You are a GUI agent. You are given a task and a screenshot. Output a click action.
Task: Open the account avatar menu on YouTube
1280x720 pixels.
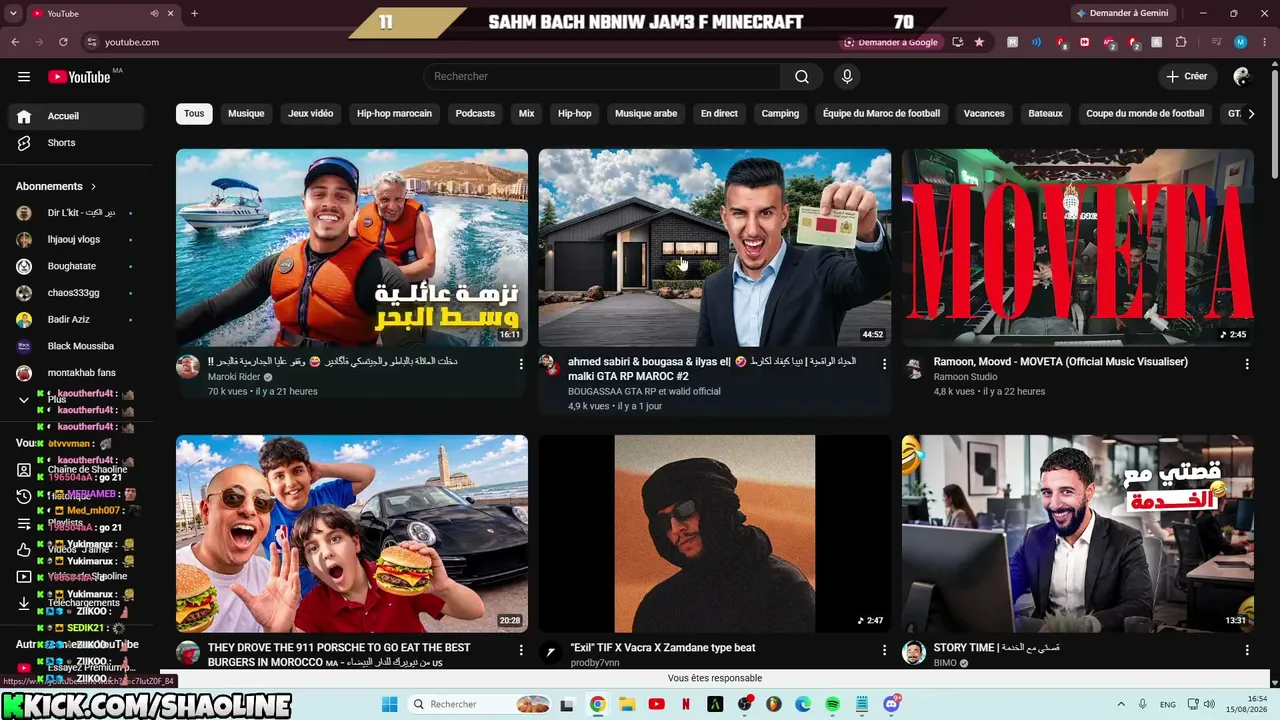click(1242, 77)
